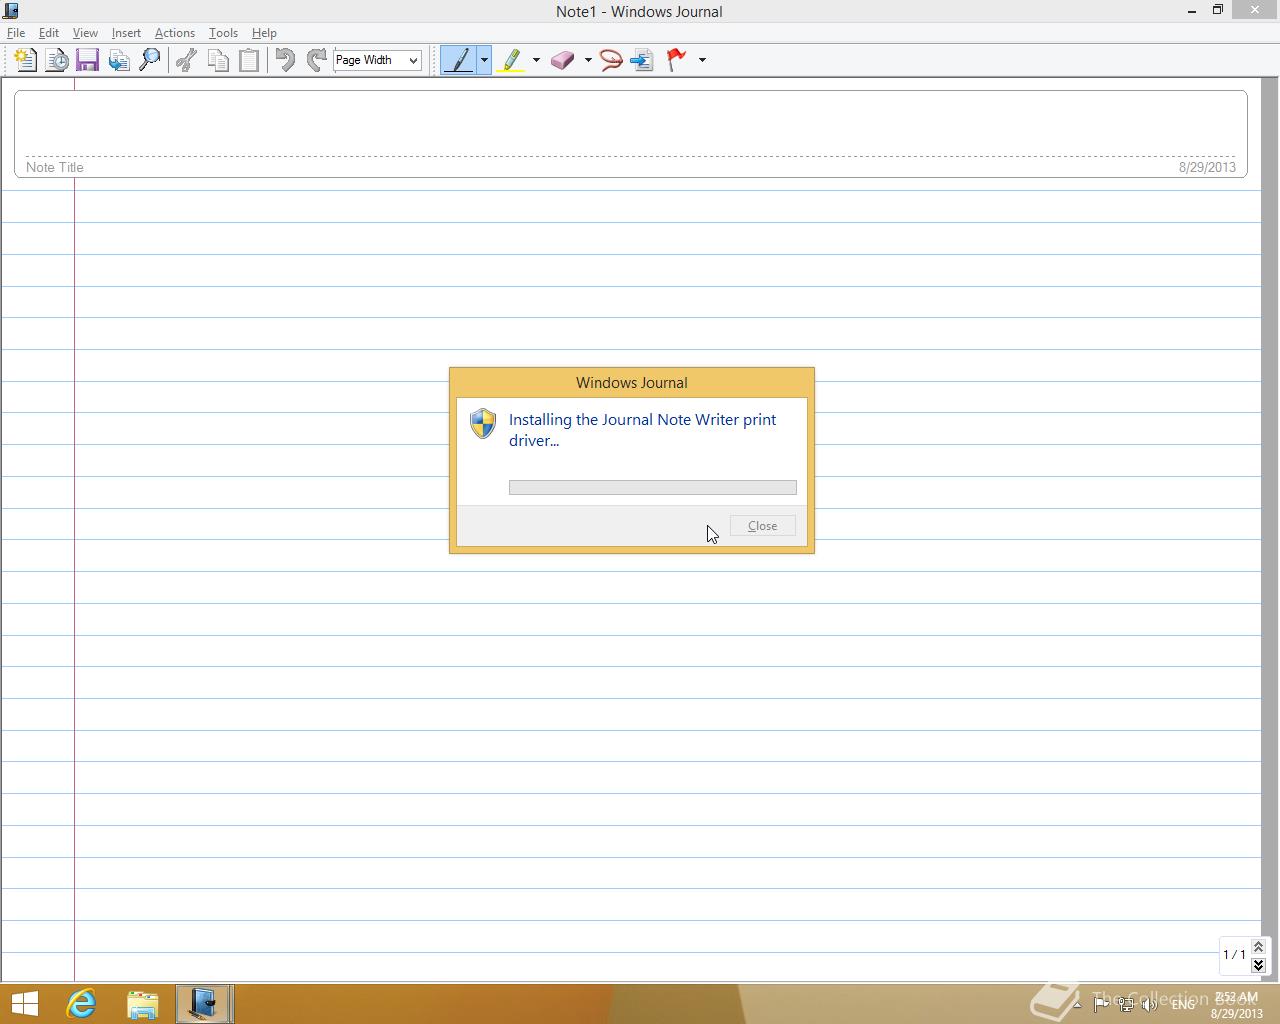
Task: Open the Action Center flag icon
Action: point(1101,1005)
